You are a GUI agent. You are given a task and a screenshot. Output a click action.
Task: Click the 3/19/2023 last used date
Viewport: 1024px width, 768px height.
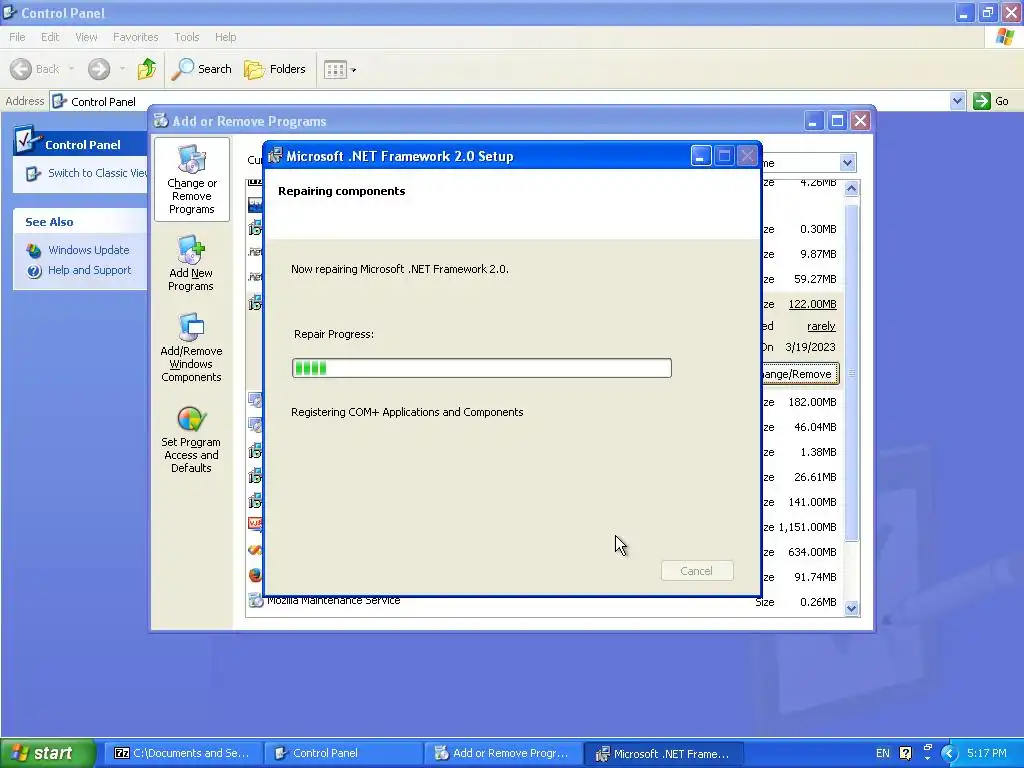click(810, 347)
